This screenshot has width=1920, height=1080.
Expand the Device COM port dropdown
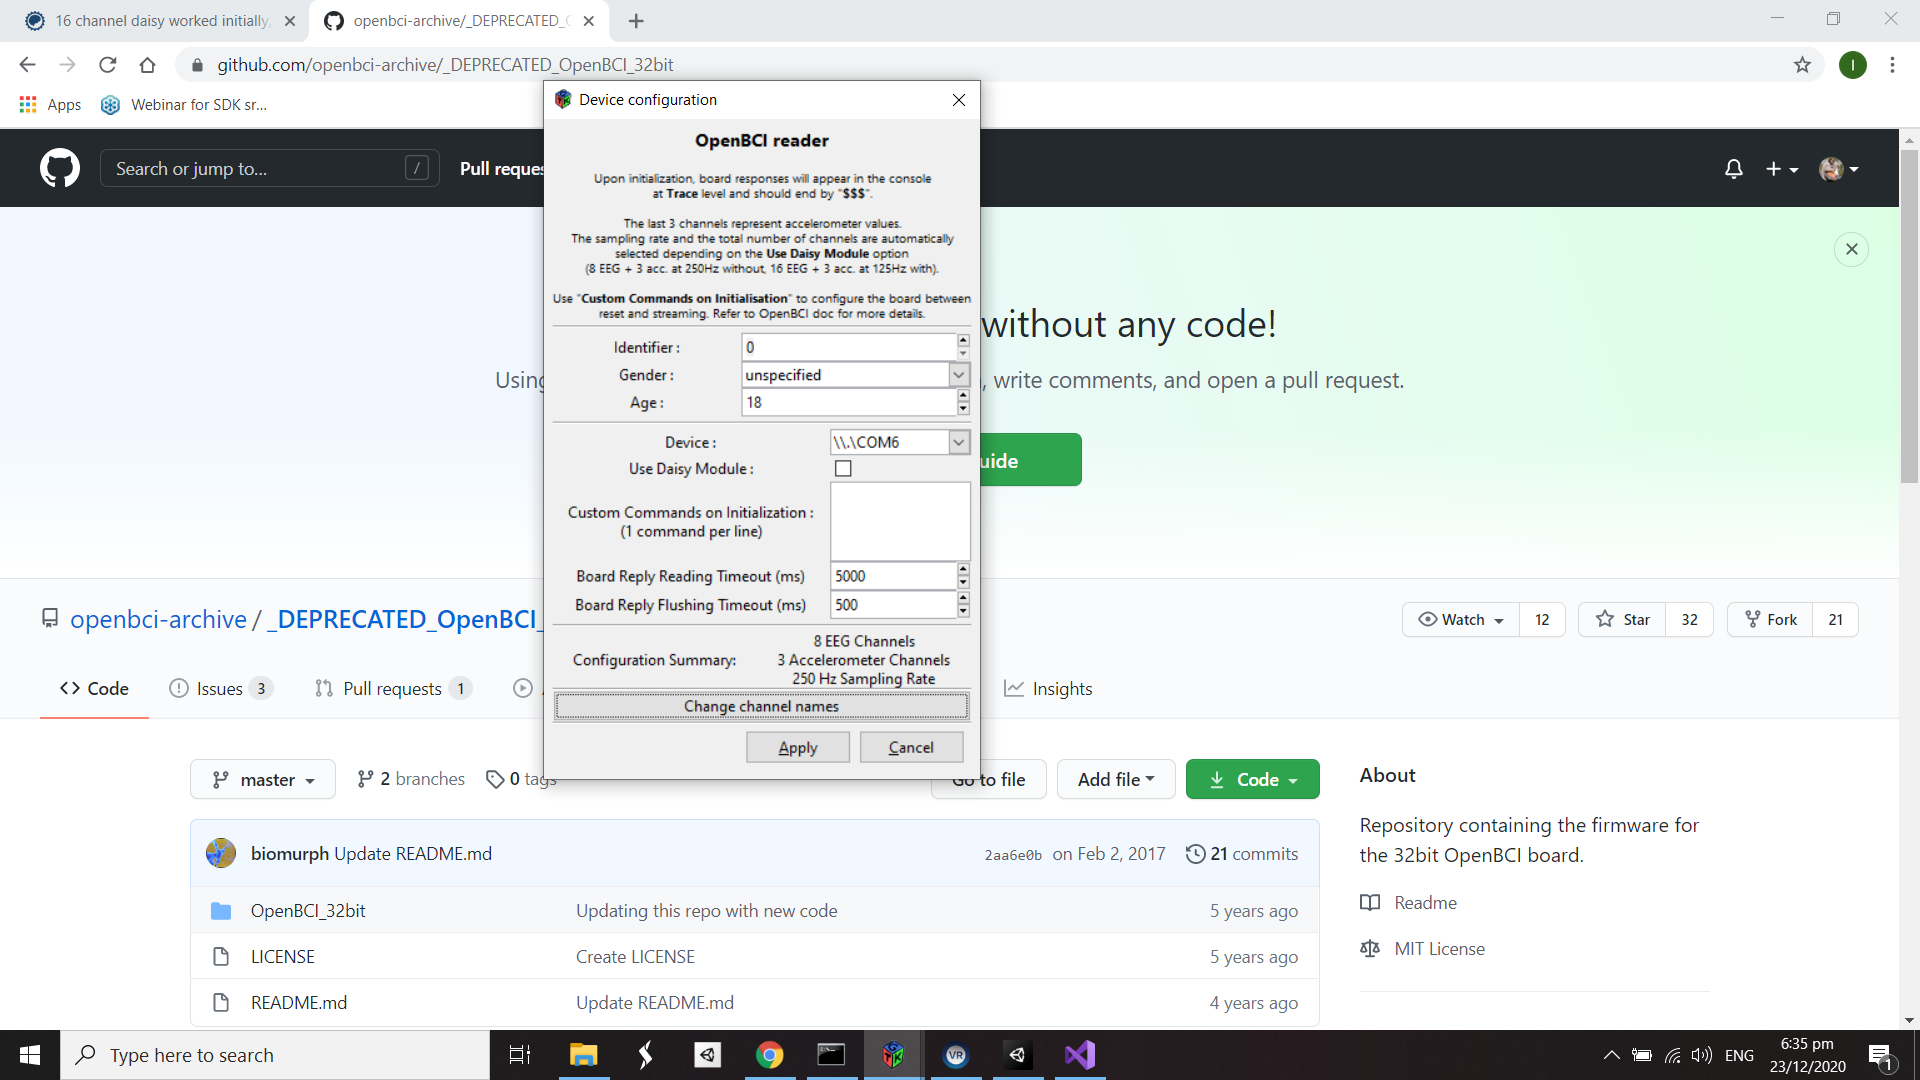point(959,442)
